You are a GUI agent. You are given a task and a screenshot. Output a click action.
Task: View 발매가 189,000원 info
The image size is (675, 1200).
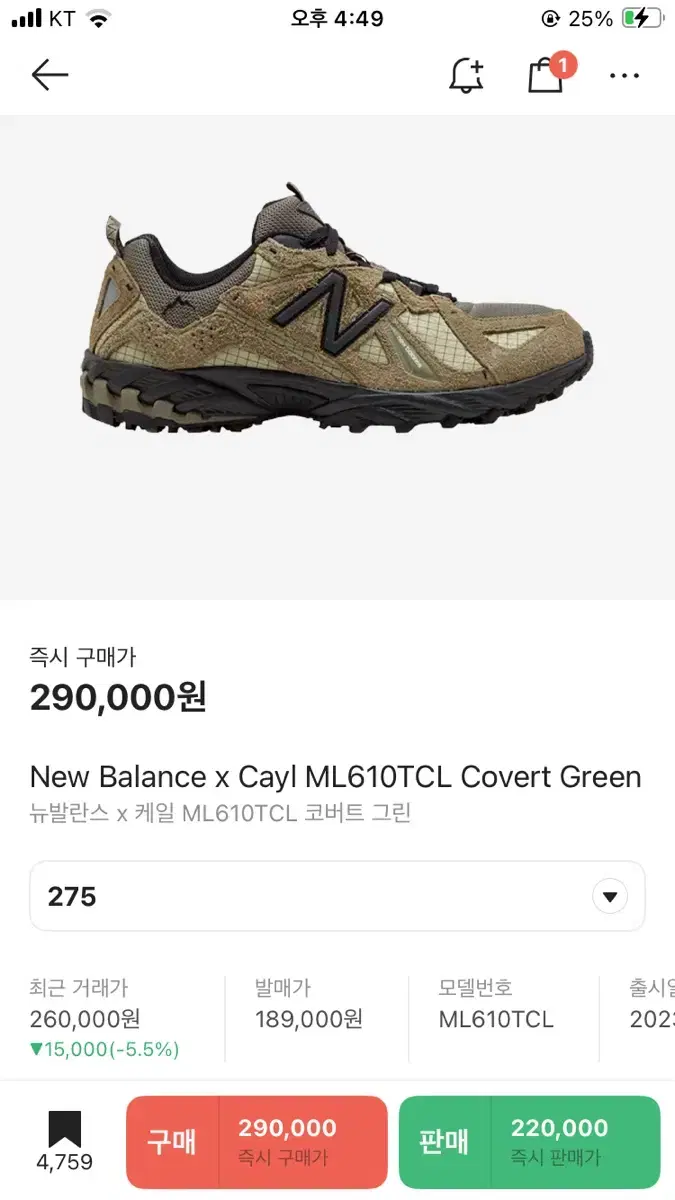point(309,1003)
